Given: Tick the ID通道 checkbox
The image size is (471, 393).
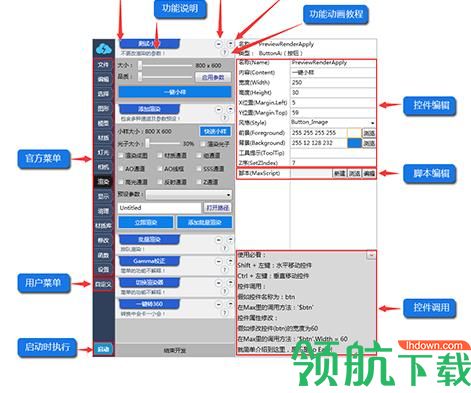Looking at the screenshot, I should pos(199,156).
